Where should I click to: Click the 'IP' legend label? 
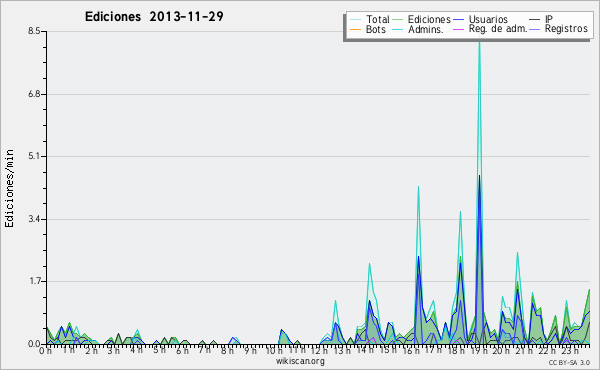[549, 19]
